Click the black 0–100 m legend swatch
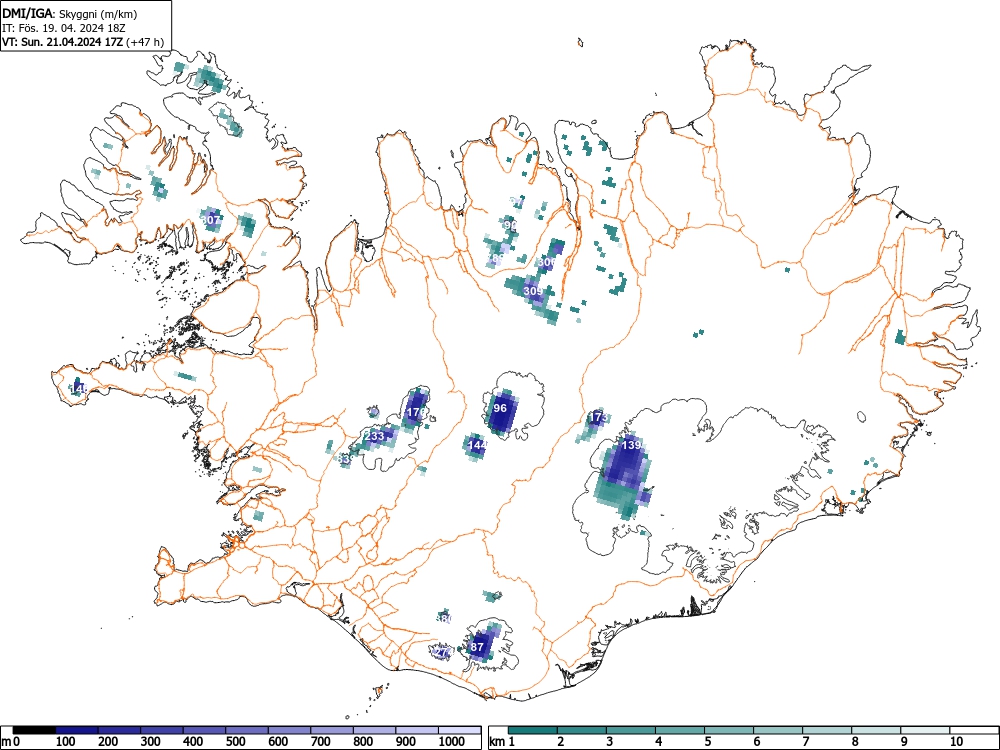 click(x=34, y=730)
